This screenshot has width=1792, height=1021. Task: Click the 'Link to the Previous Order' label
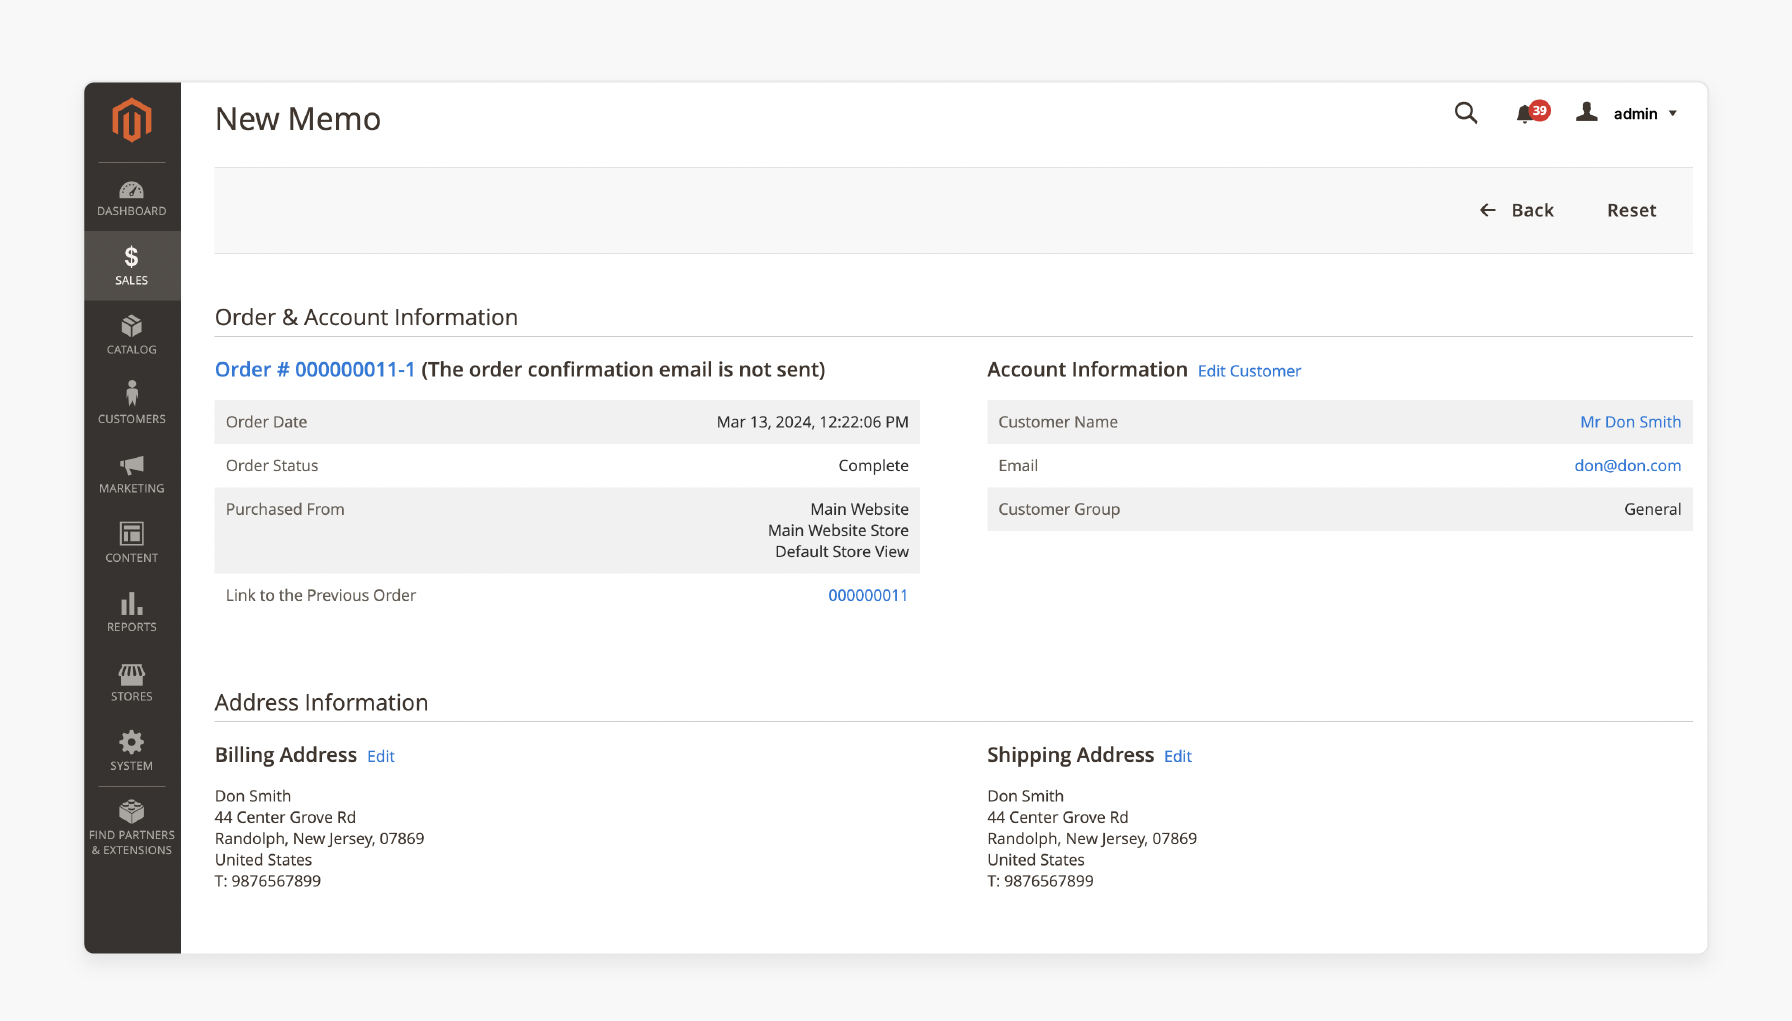[x=321, y=595]
